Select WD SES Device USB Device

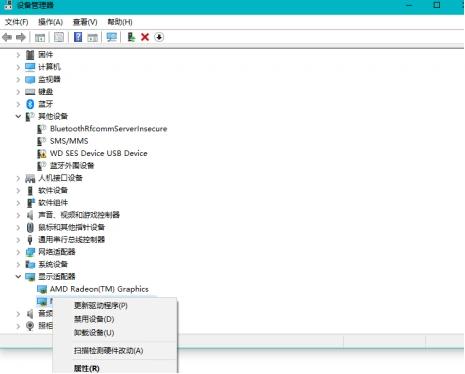coord(99,153)
